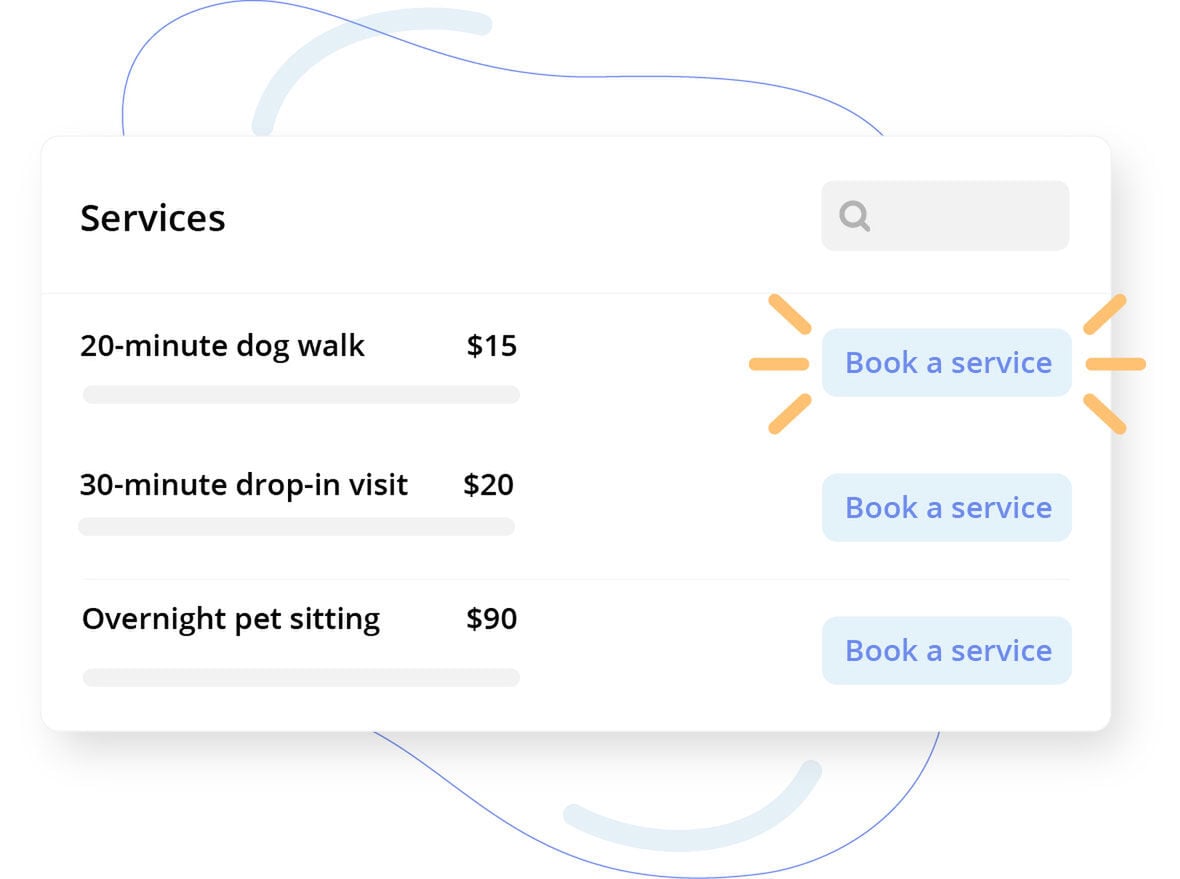Open the 30-minute drop-in visit listing

[x=244, y=485]
